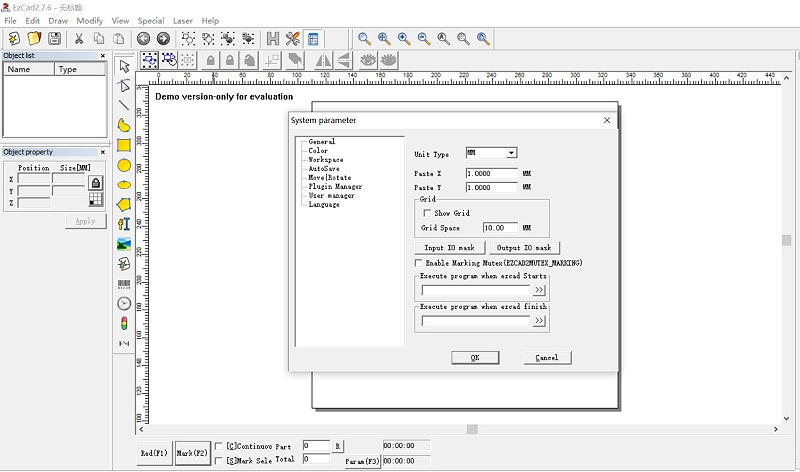Screen dimensions: 800x472
Task: Choose the barcode tool in left toolbar
Action: [124, 284]
